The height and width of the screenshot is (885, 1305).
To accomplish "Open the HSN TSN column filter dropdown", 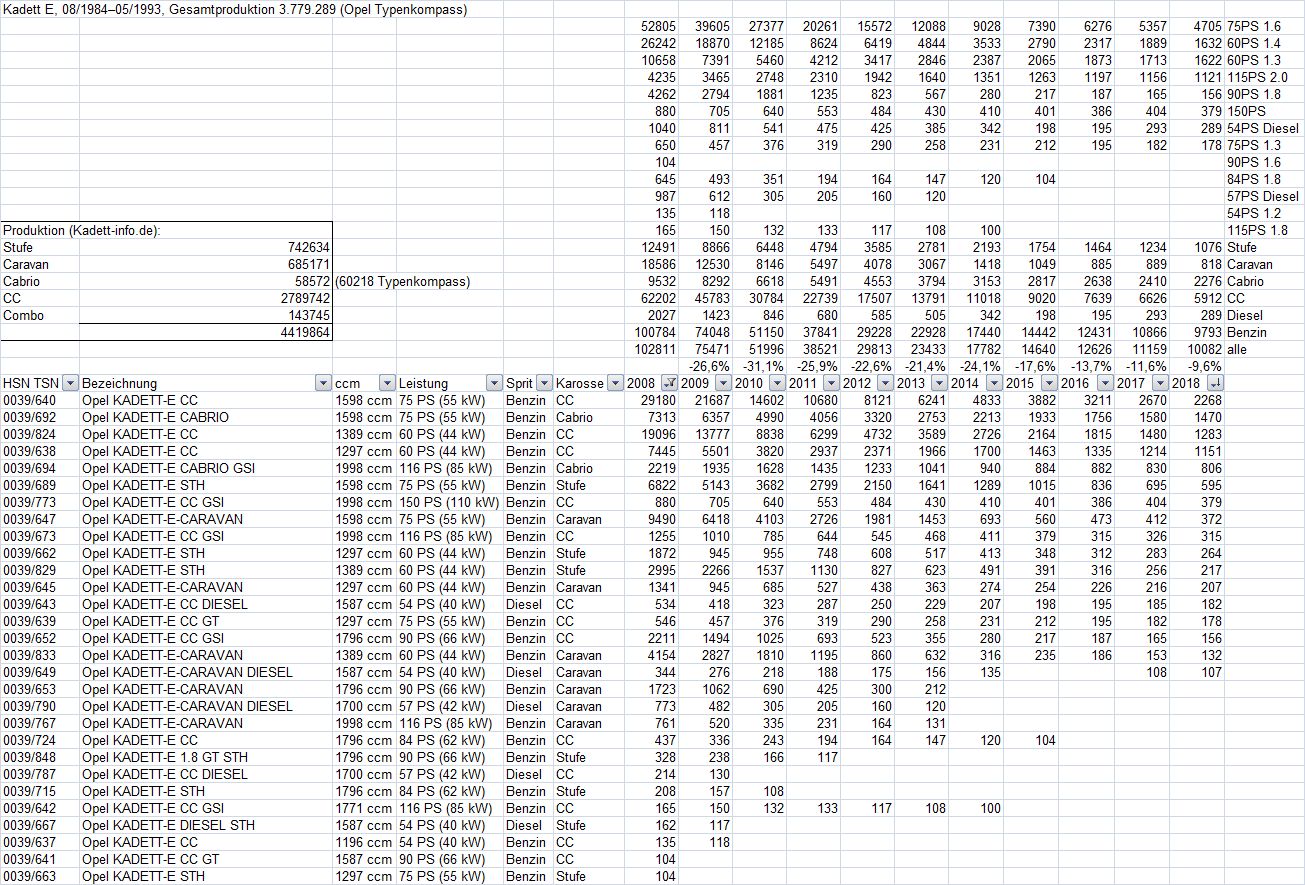I will (69, 383).
